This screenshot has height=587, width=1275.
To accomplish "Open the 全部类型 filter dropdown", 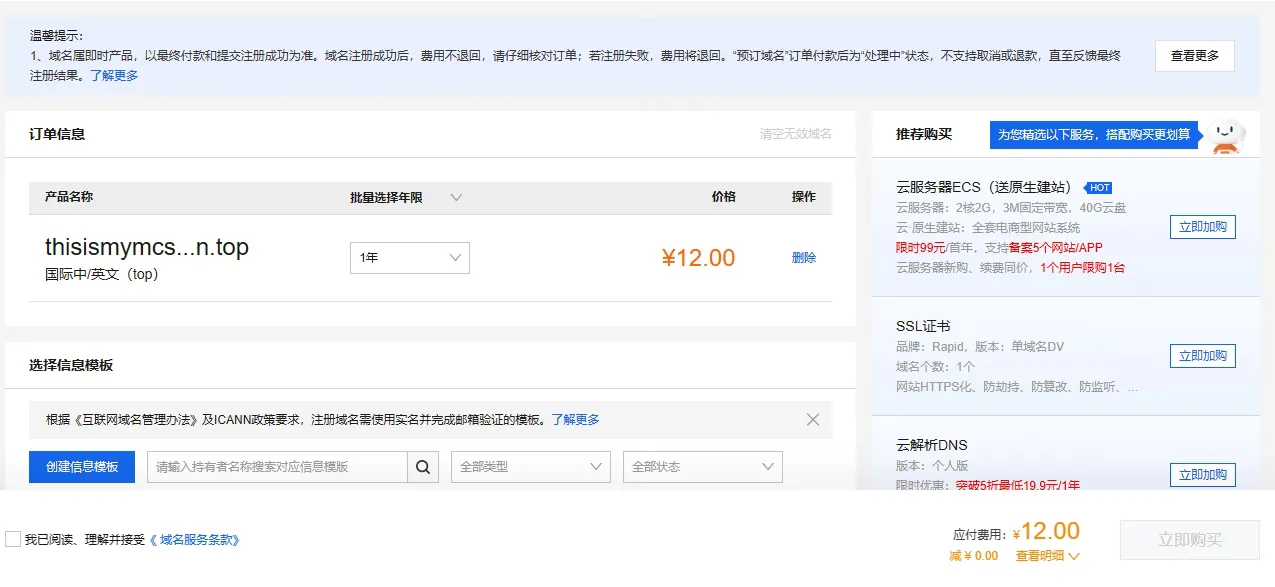I will 530,467.
